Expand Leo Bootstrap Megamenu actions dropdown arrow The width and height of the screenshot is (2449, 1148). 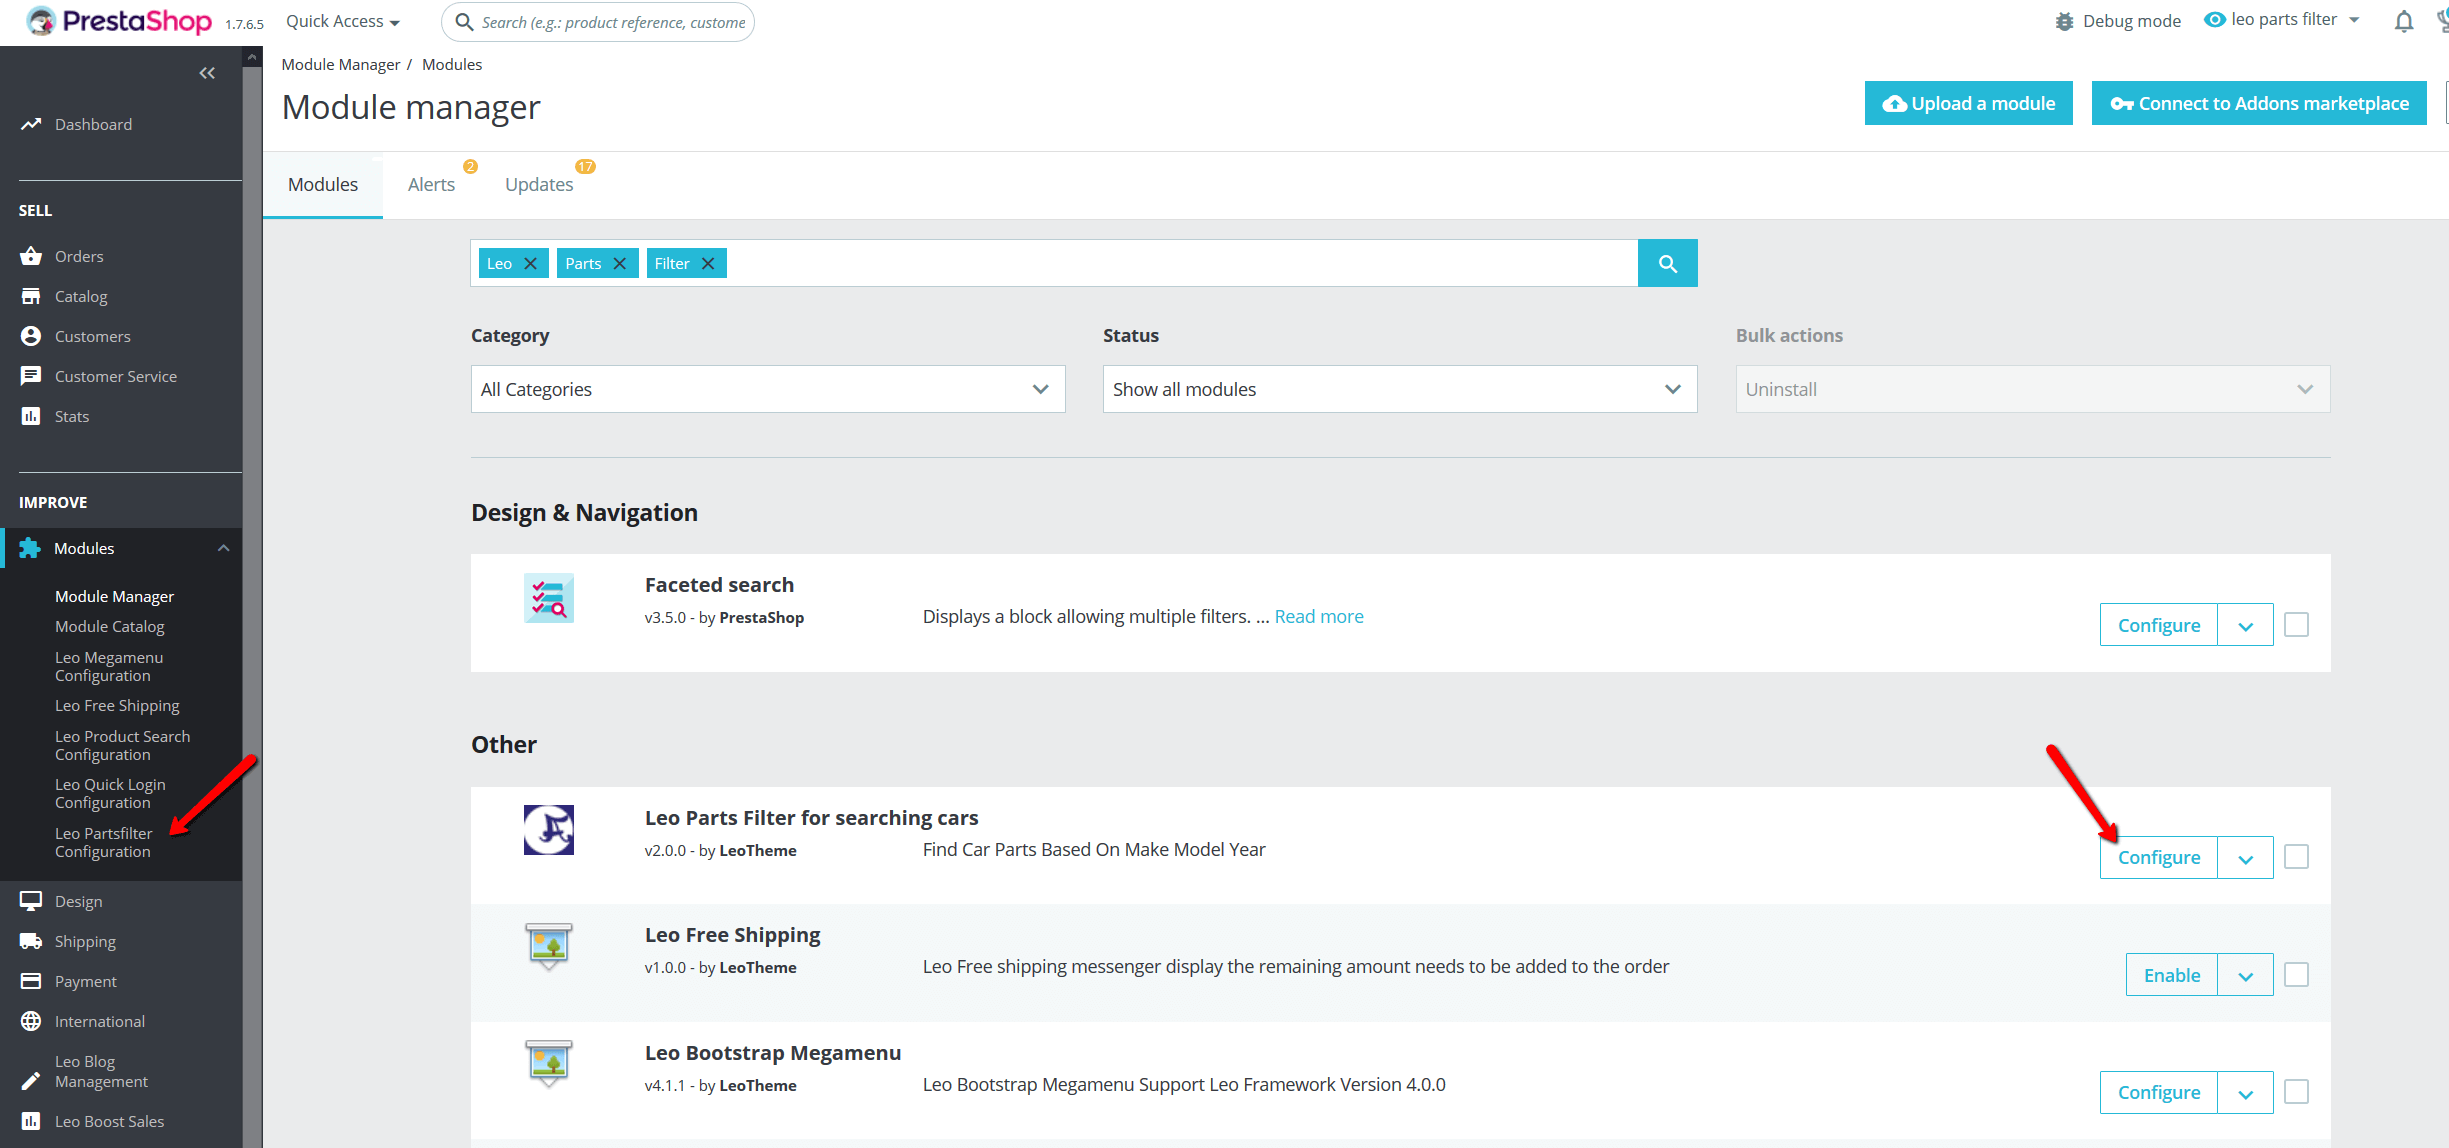(x=2245, y=1093)
